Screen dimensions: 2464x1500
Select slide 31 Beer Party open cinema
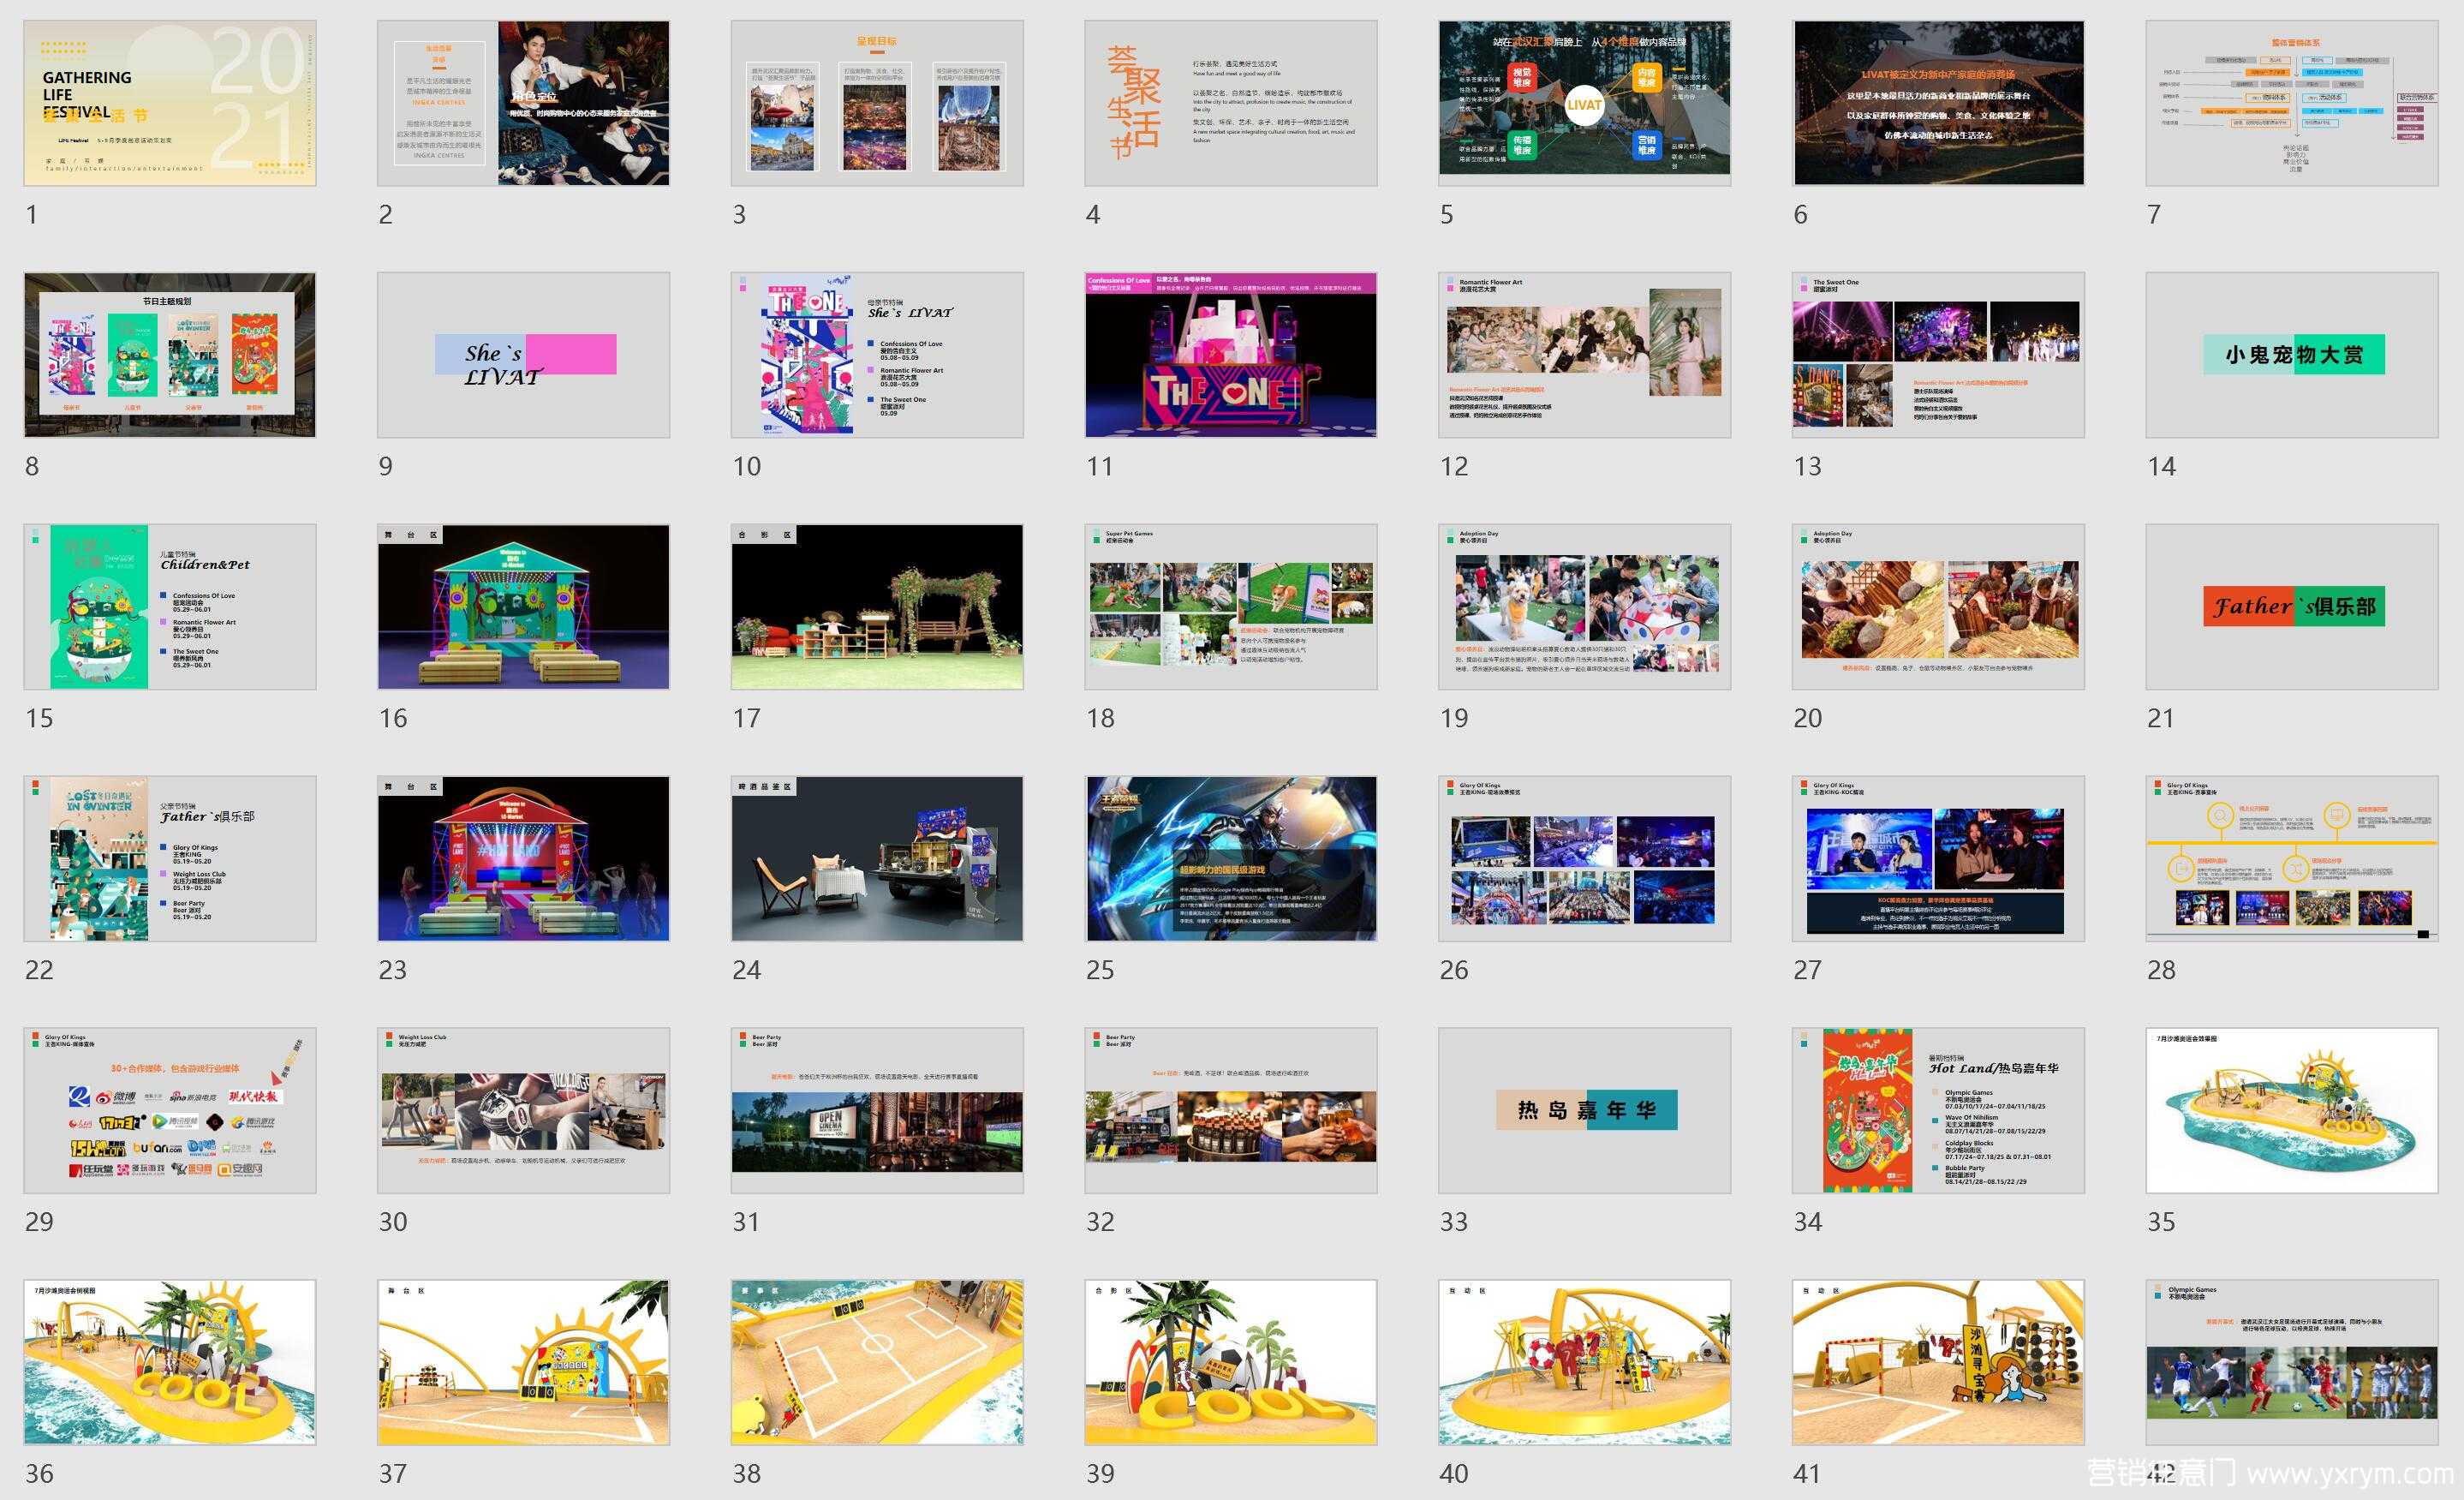877,1111
